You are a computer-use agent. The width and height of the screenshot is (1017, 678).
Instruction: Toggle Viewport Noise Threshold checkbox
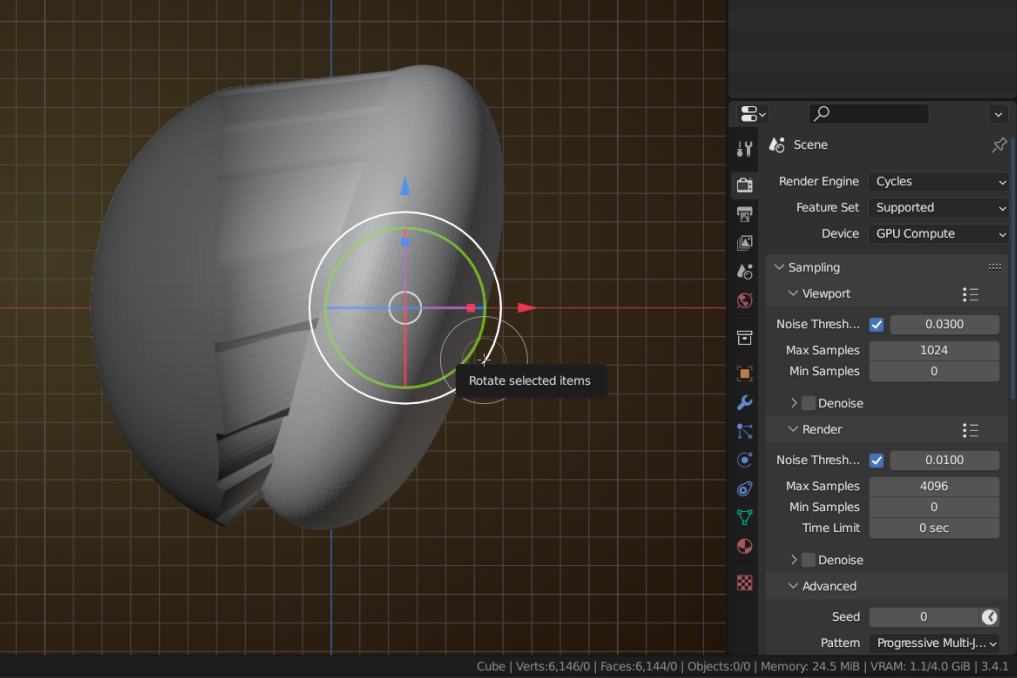pos(876,324)
